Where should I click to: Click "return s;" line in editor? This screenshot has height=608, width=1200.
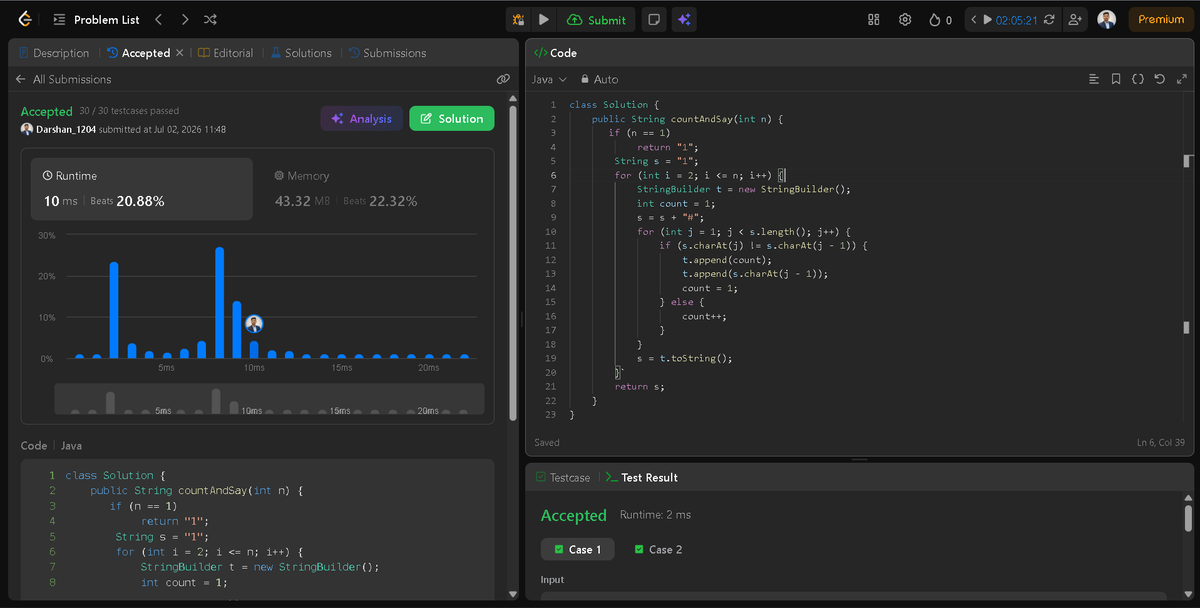coord(639,386)
